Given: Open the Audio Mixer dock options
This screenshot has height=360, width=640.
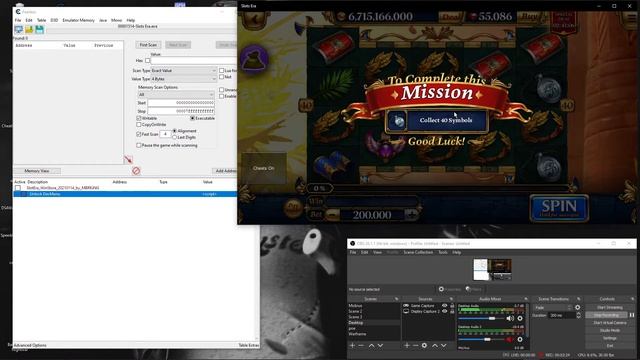Looking at the screenshot, I should (526, 299).
